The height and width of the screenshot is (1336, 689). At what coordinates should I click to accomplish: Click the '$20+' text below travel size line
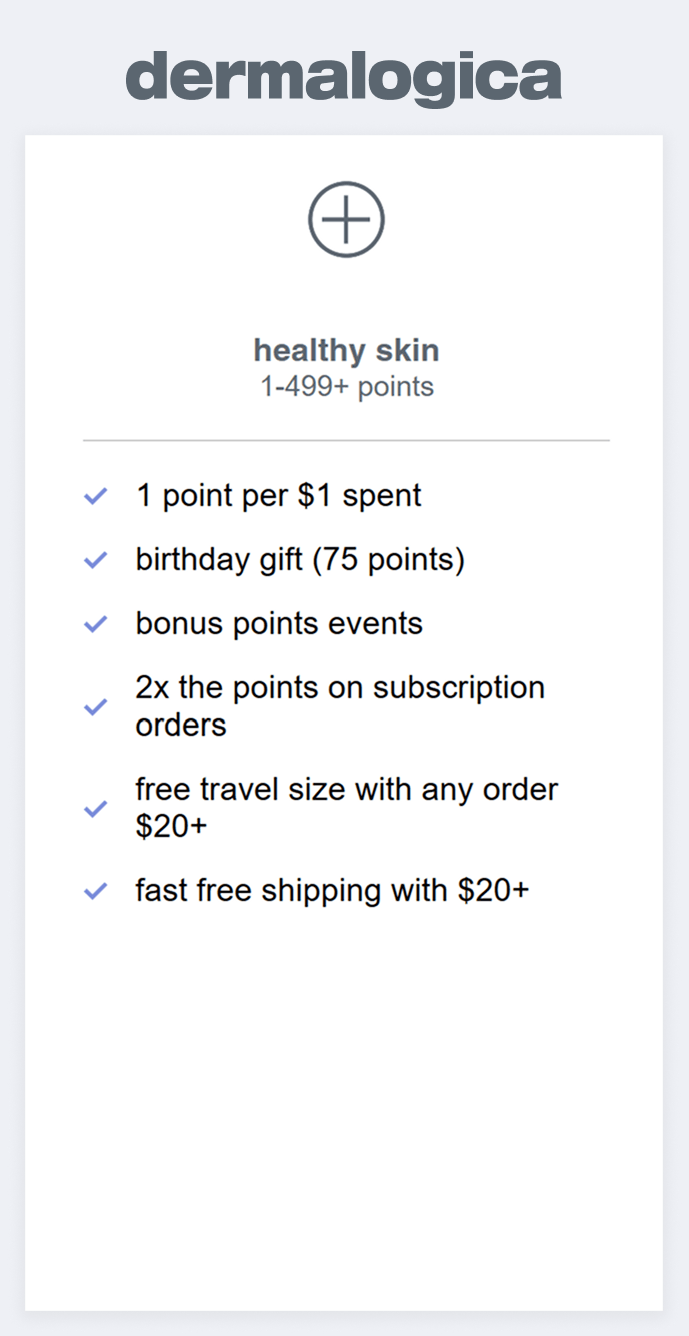point(171,827)
